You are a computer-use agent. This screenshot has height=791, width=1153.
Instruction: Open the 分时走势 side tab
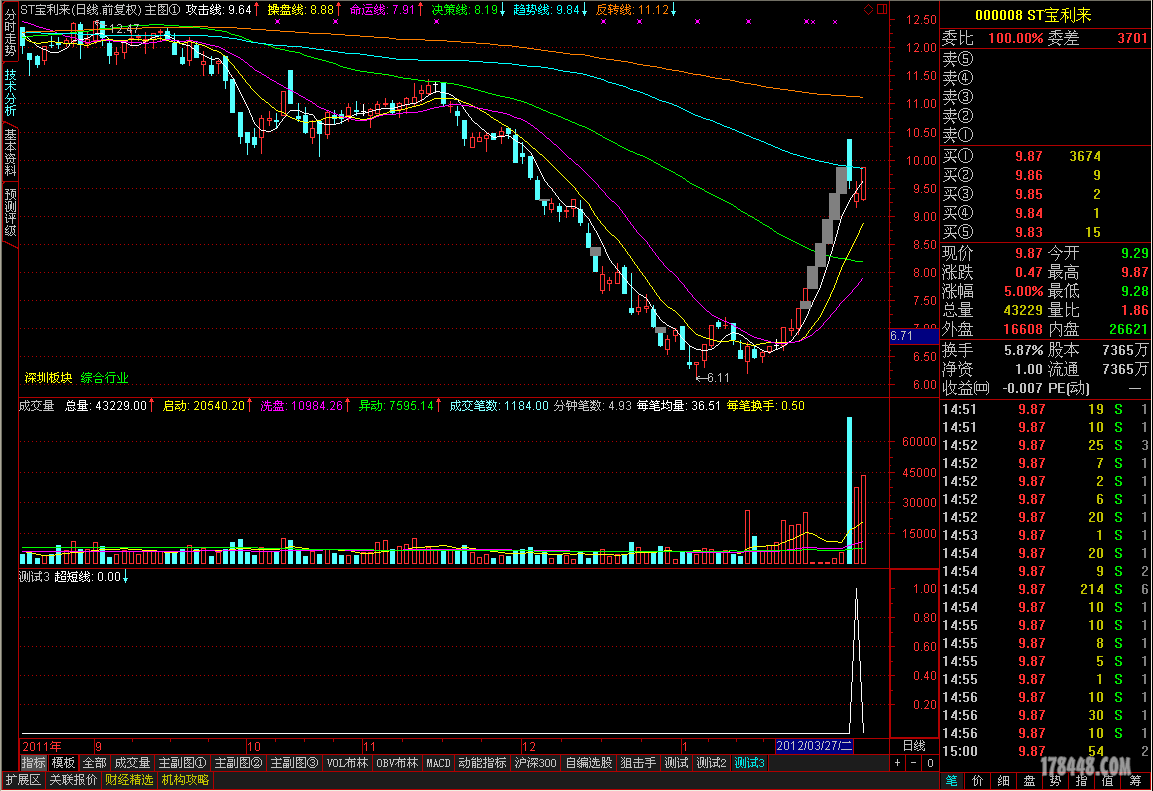pyautogui.click(x=10, y=33)
